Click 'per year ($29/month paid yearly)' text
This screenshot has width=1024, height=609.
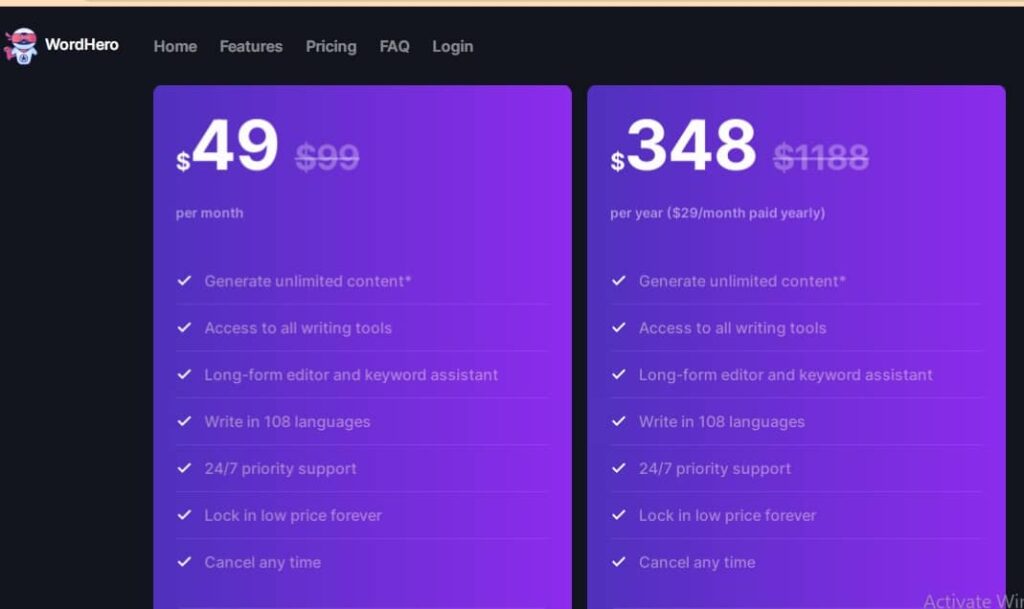[720, 212]
